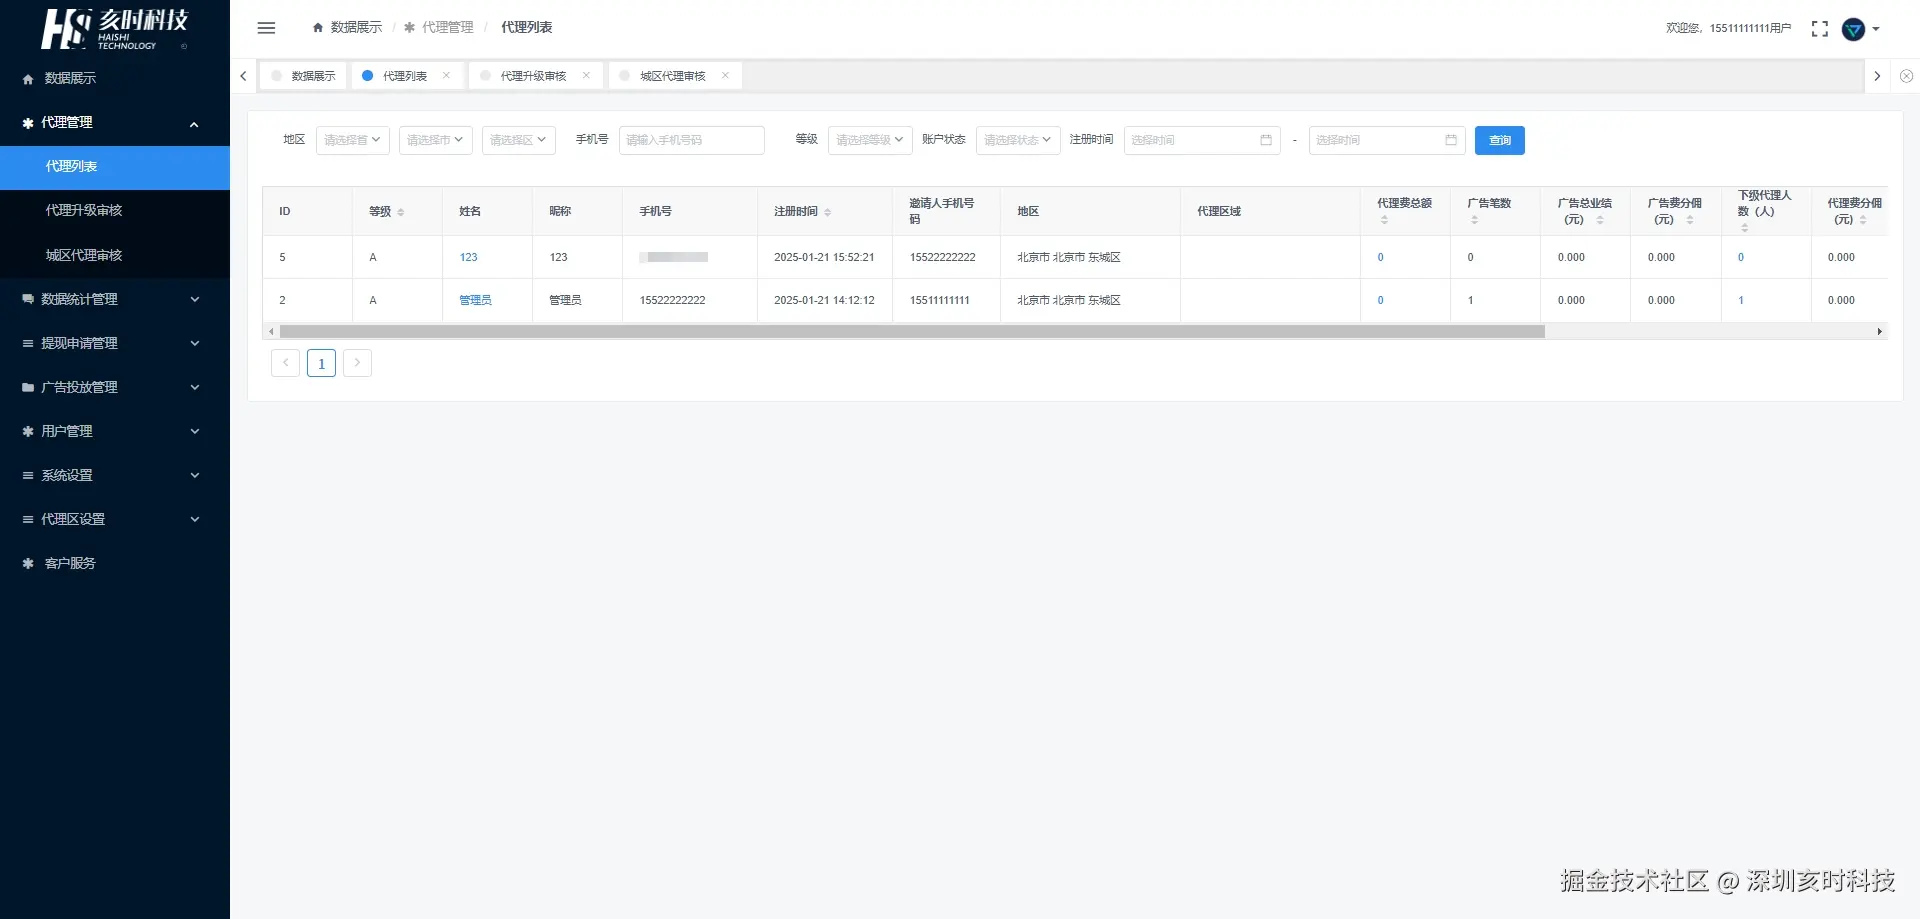
Task: Sort by 广告笔数 column arrows
Action: [1474, 220]
